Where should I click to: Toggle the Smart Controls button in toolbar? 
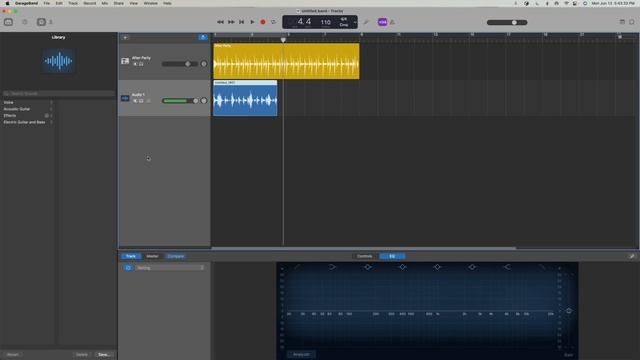(x=41, y=22)
